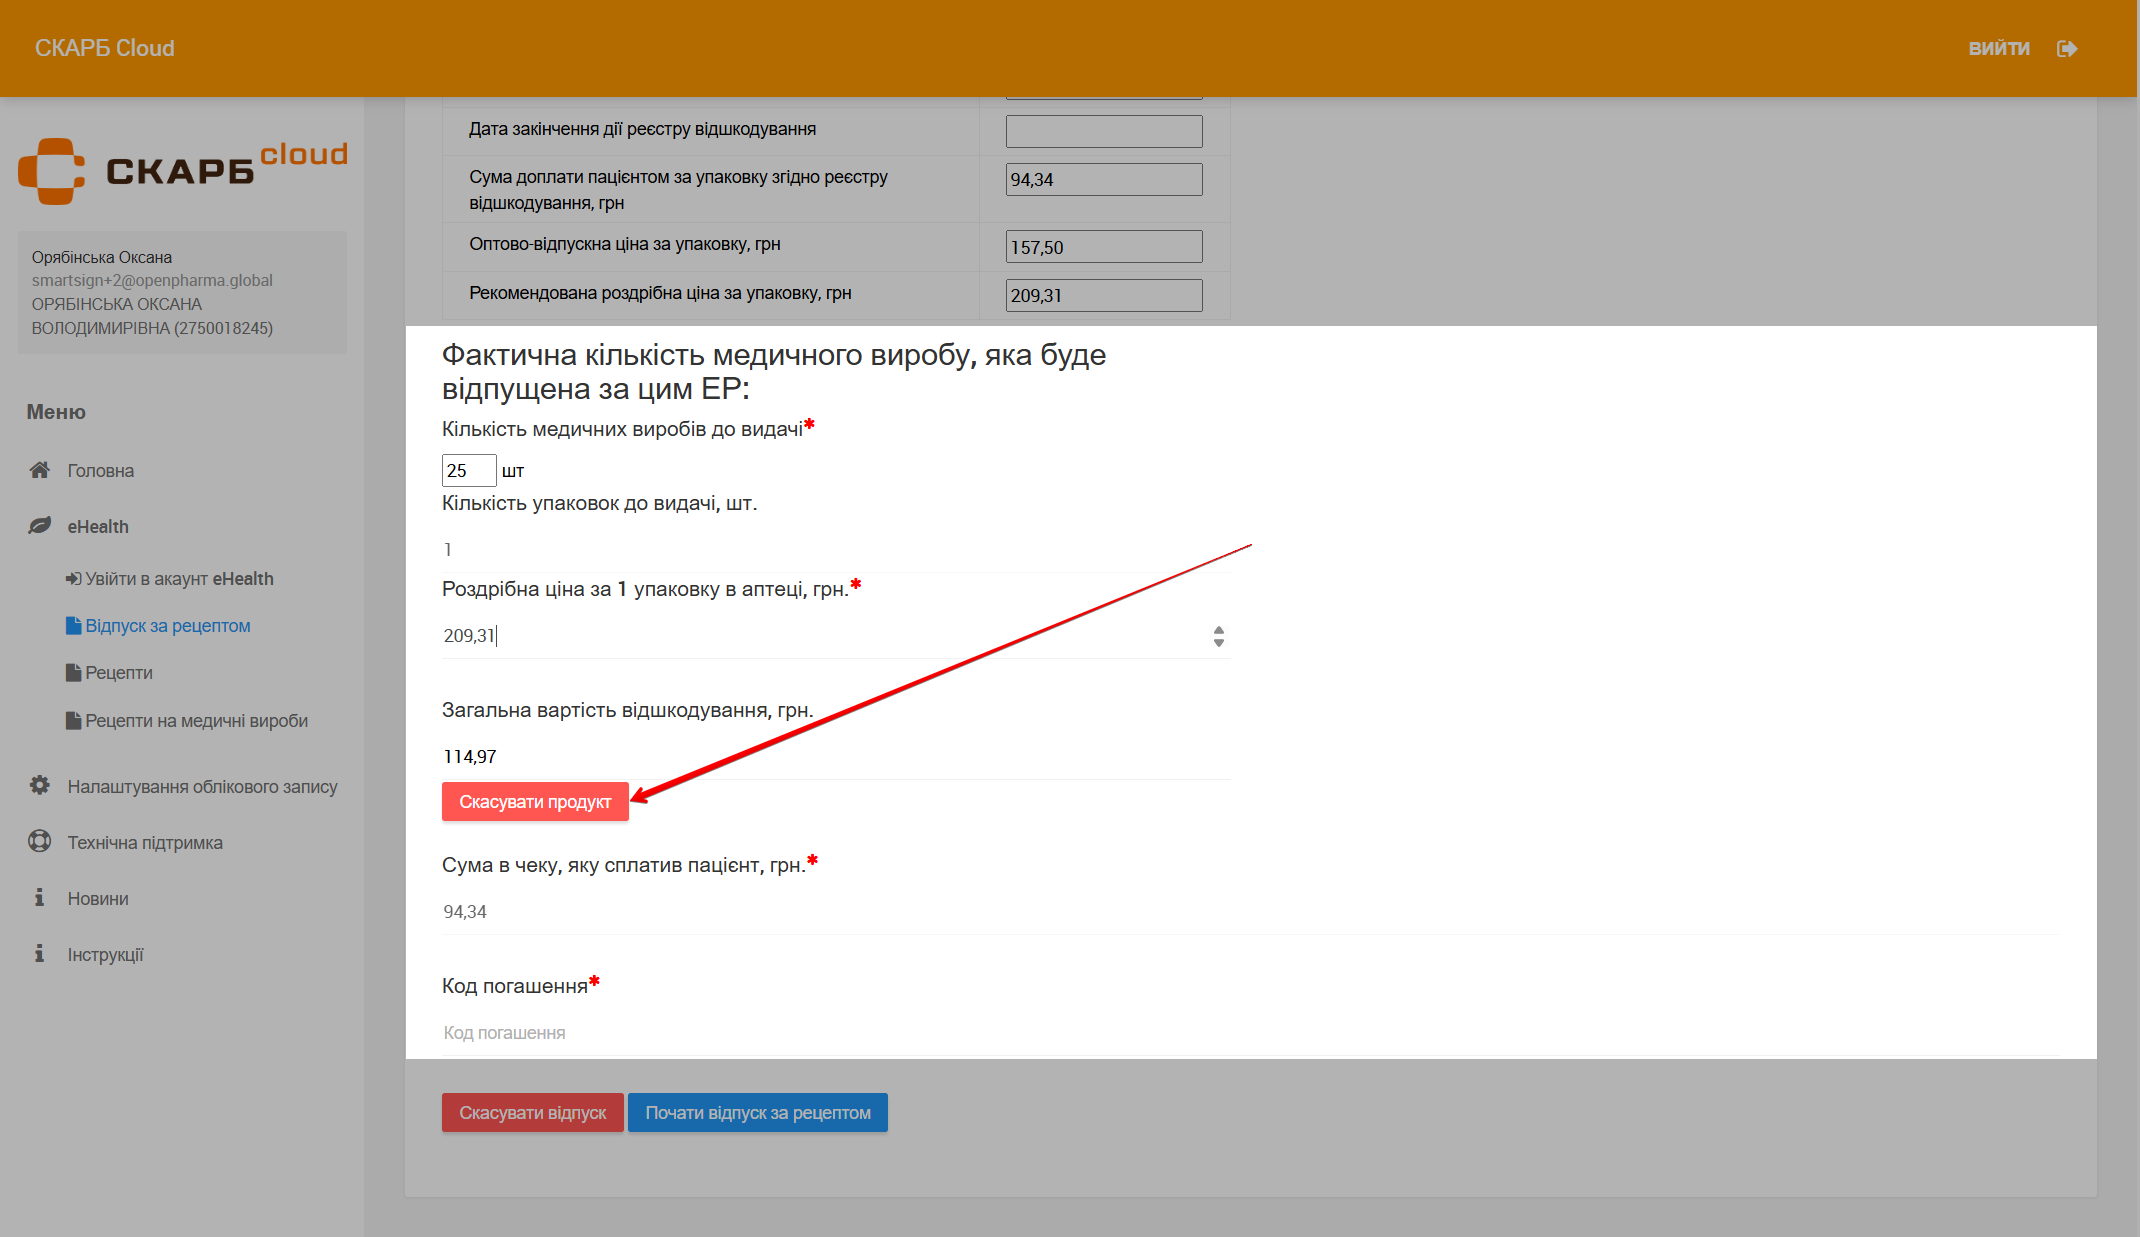Viewport: 2140px width, 1237px height.
Task: Select Відпуск за рецептом menu item
Action: pyautogui.click(x=167, y=626)
